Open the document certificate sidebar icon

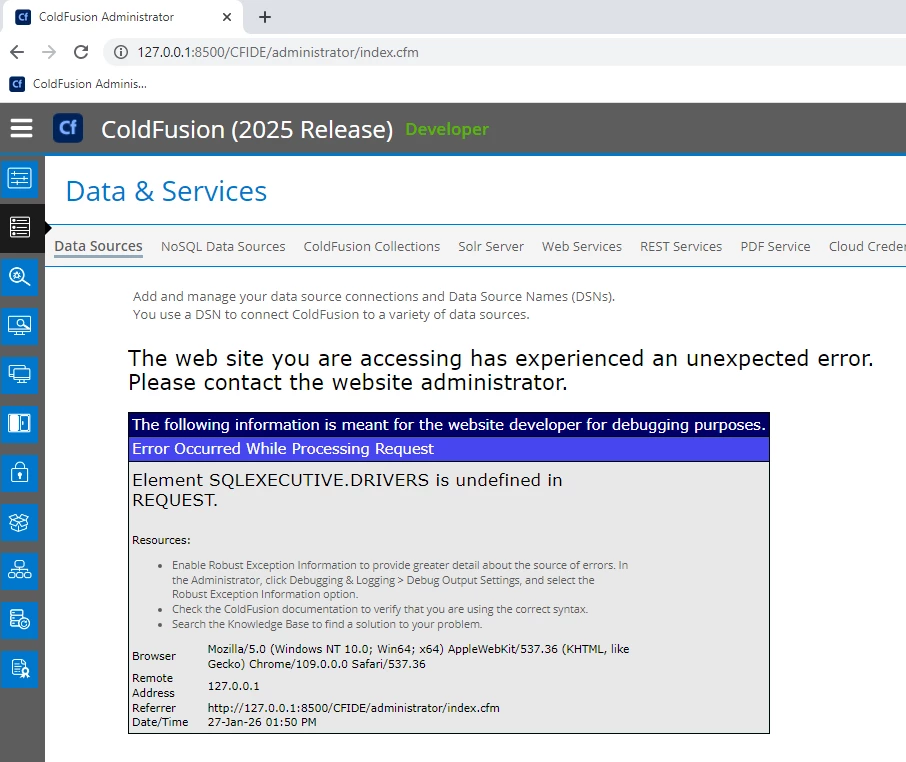pyautogui.click(x=20, y=669)
